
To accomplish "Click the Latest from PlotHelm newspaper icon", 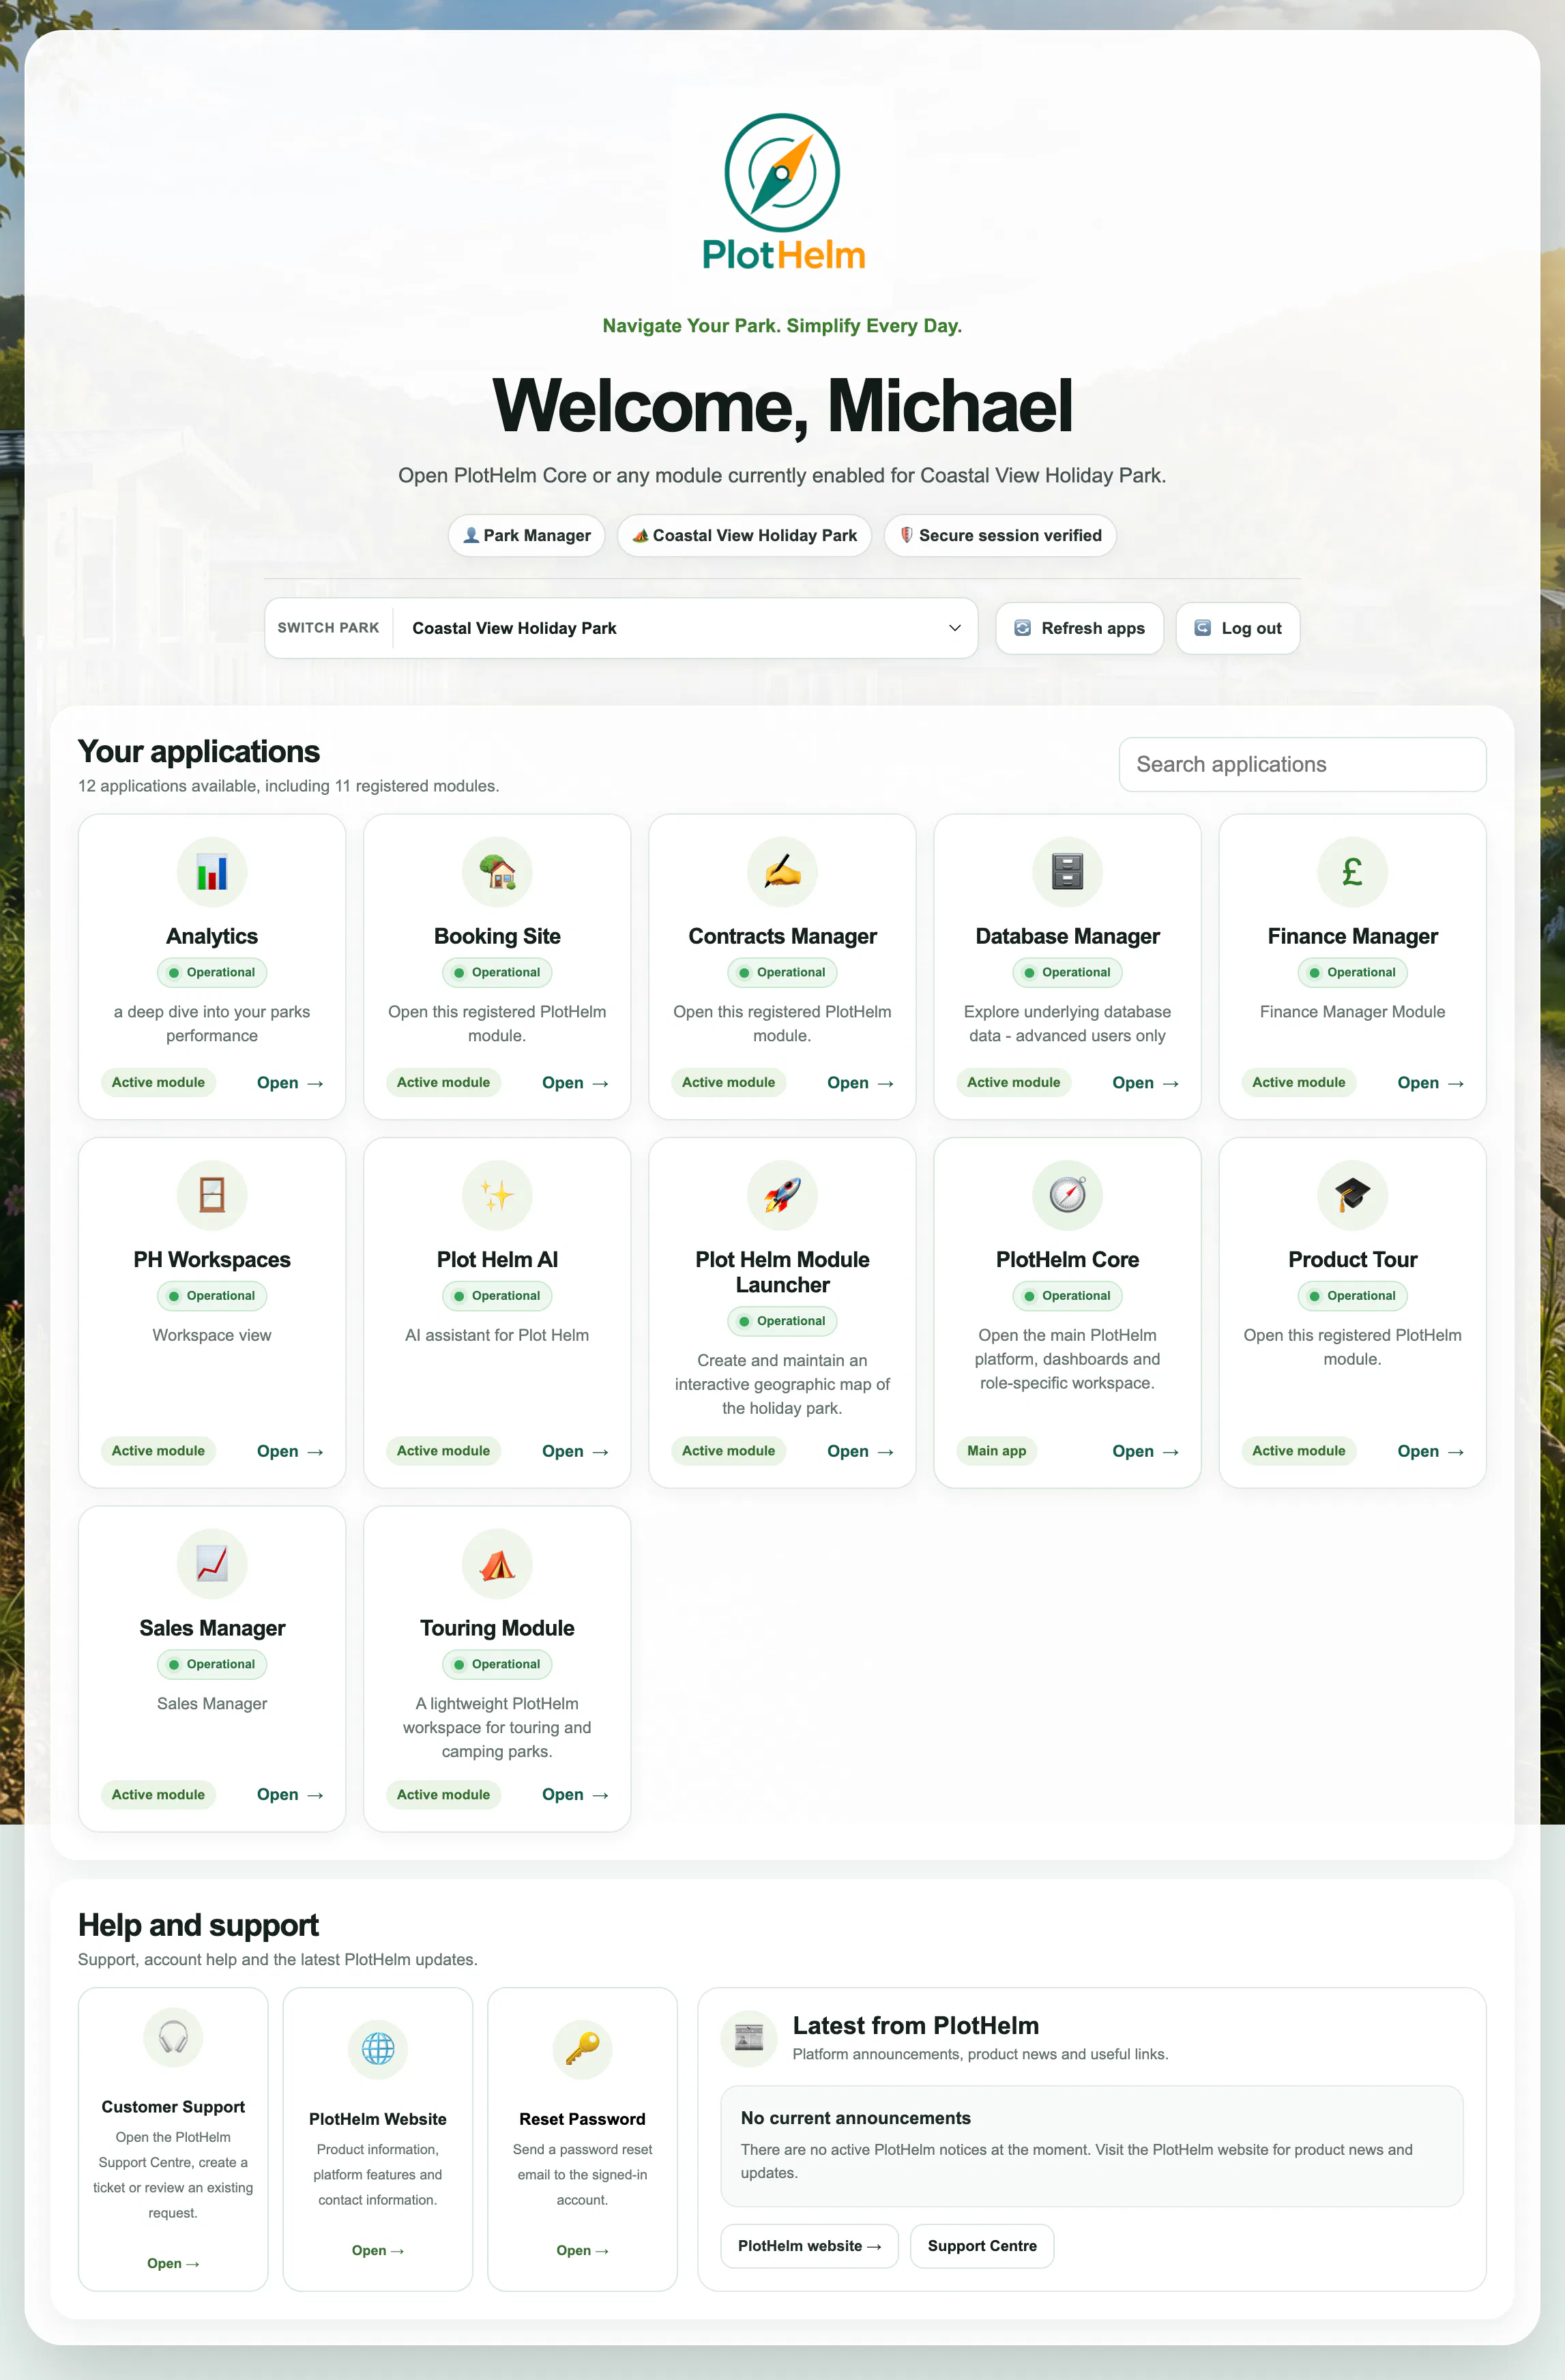I will pos(749,2038).
